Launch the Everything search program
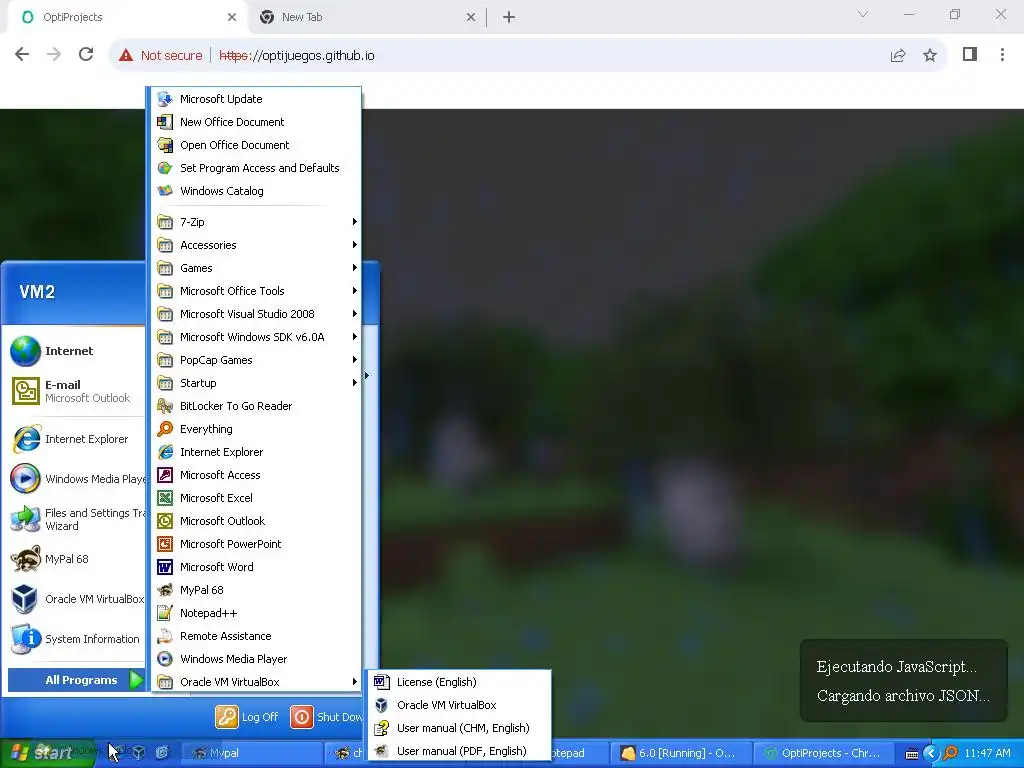 pos(256,428)
